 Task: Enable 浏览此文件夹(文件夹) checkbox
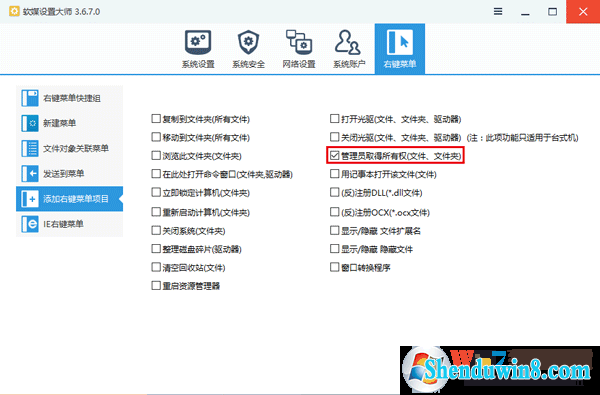(156, 155)
